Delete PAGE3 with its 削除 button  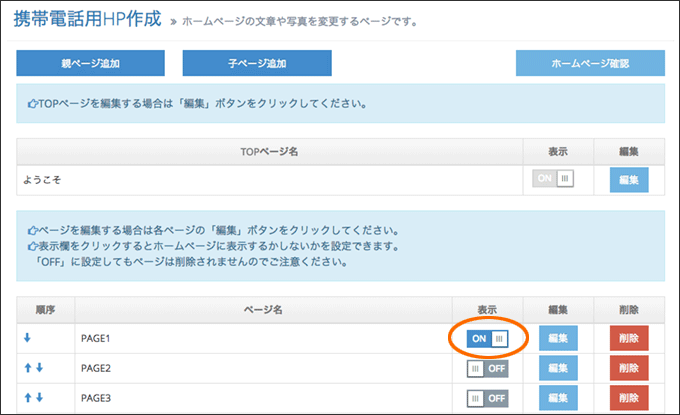click(629, 398)
